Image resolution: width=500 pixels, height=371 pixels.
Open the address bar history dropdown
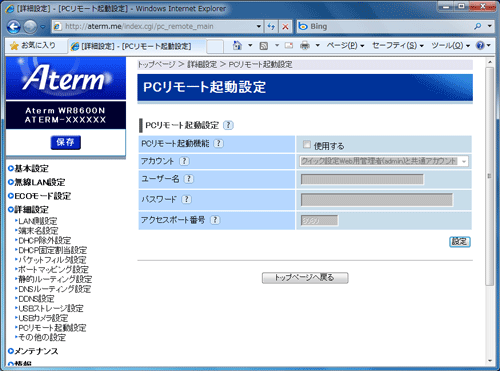(x=259, y=26)
